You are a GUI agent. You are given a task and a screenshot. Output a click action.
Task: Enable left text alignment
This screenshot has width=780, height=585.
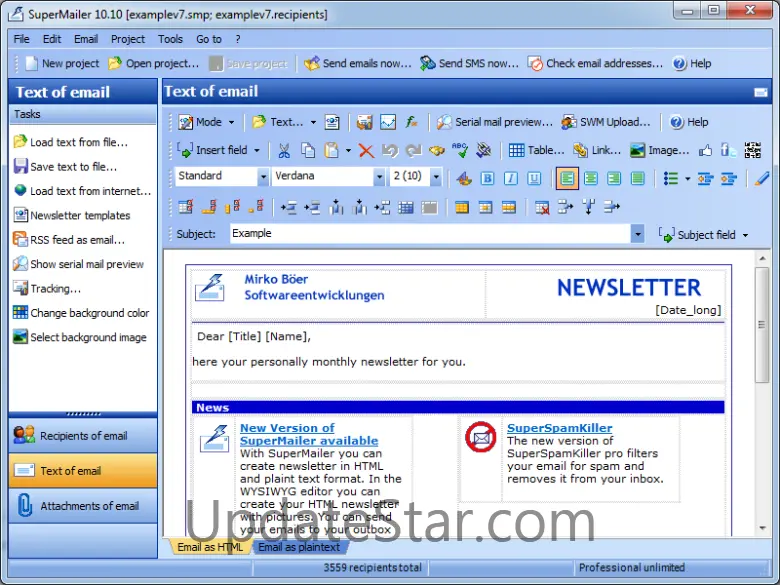[567, 179]
